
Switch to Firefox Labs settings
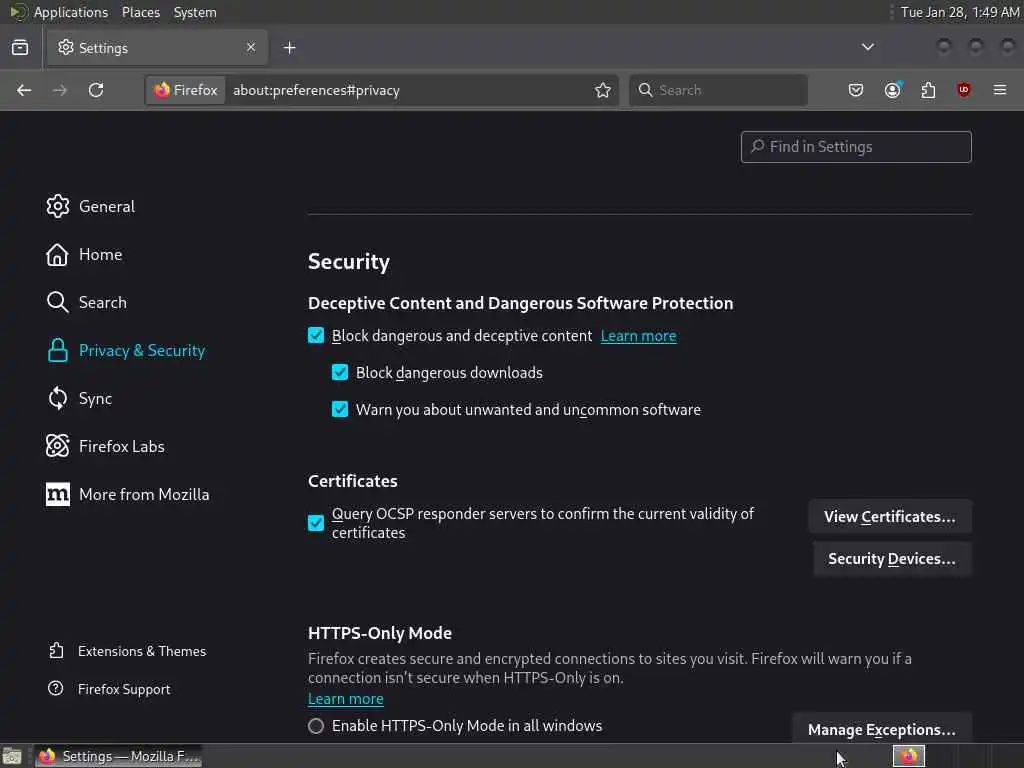pos(121,446)
